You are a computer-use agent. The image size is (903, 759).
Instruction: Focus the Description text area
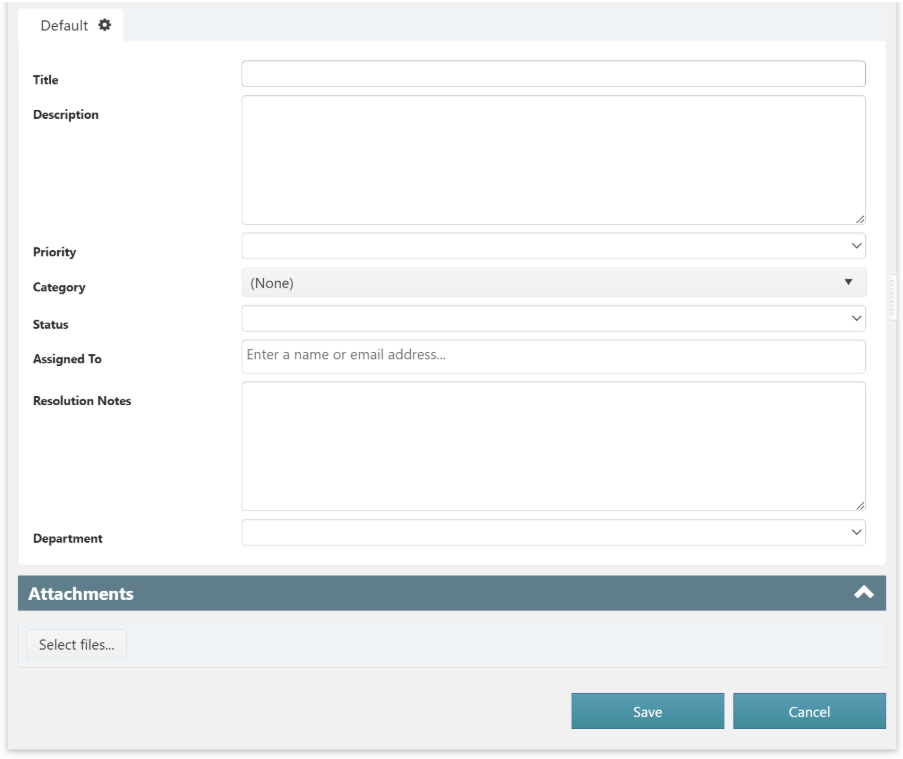click(x=553, y=160)
